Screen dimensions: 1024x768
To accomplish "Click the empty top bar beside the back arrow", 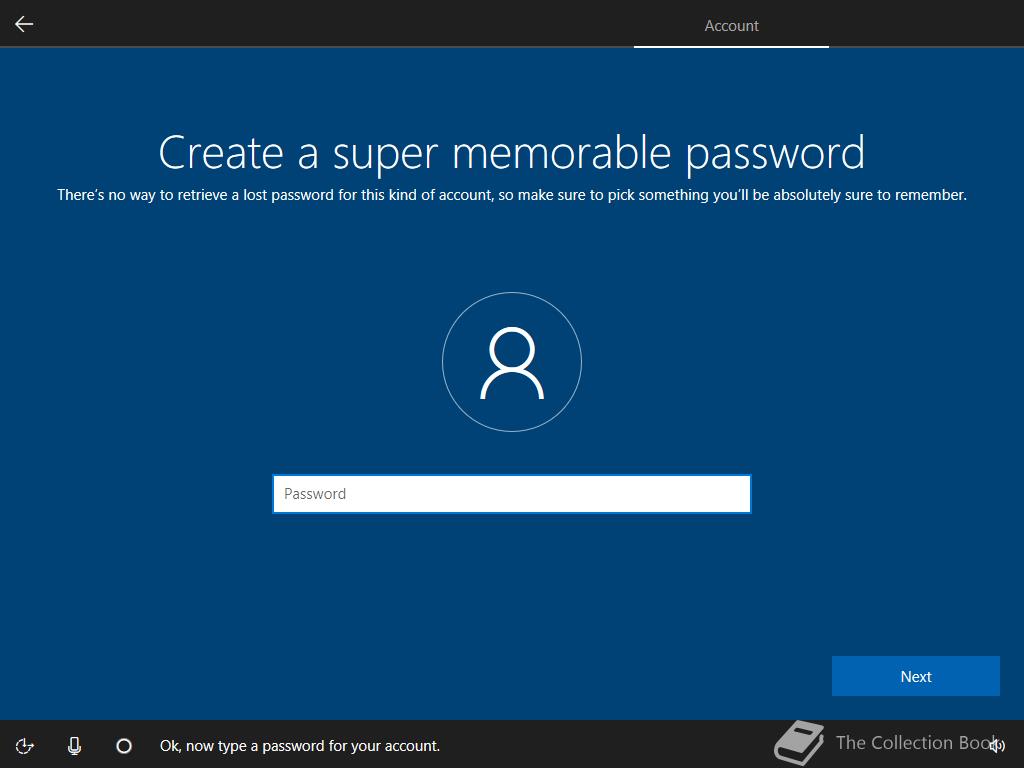I will pos(327,24).
